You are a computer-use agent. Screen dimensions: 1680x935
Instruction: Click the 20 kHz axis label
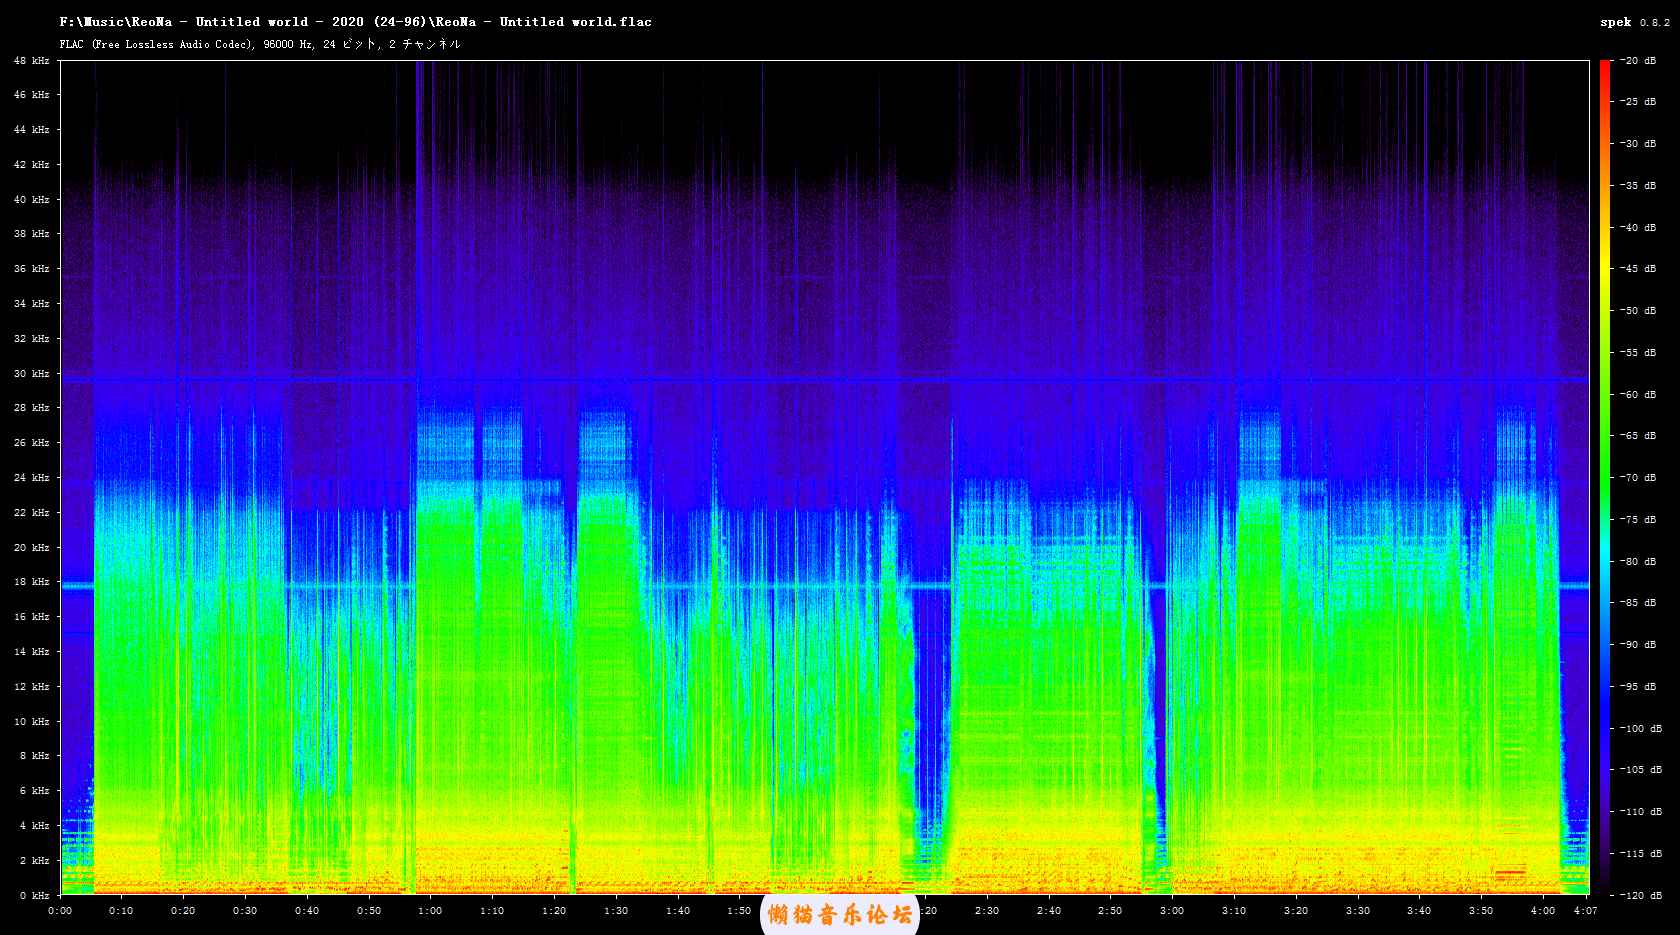click(31, 547)
